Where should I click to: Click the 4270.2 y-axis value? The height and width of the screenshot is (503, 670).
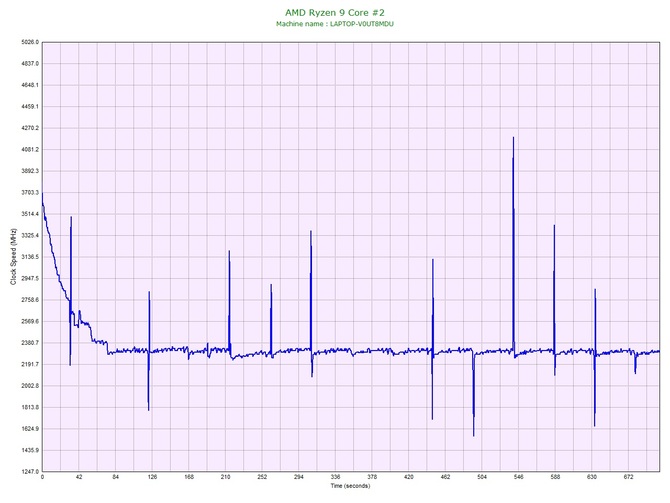point(30,128)
